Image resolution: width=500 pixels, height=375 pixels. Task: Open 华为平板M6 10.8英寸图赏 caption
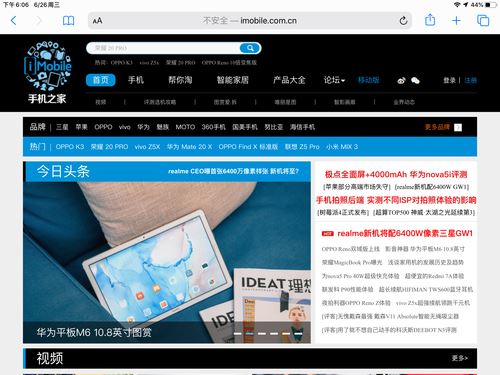point(94,332)
